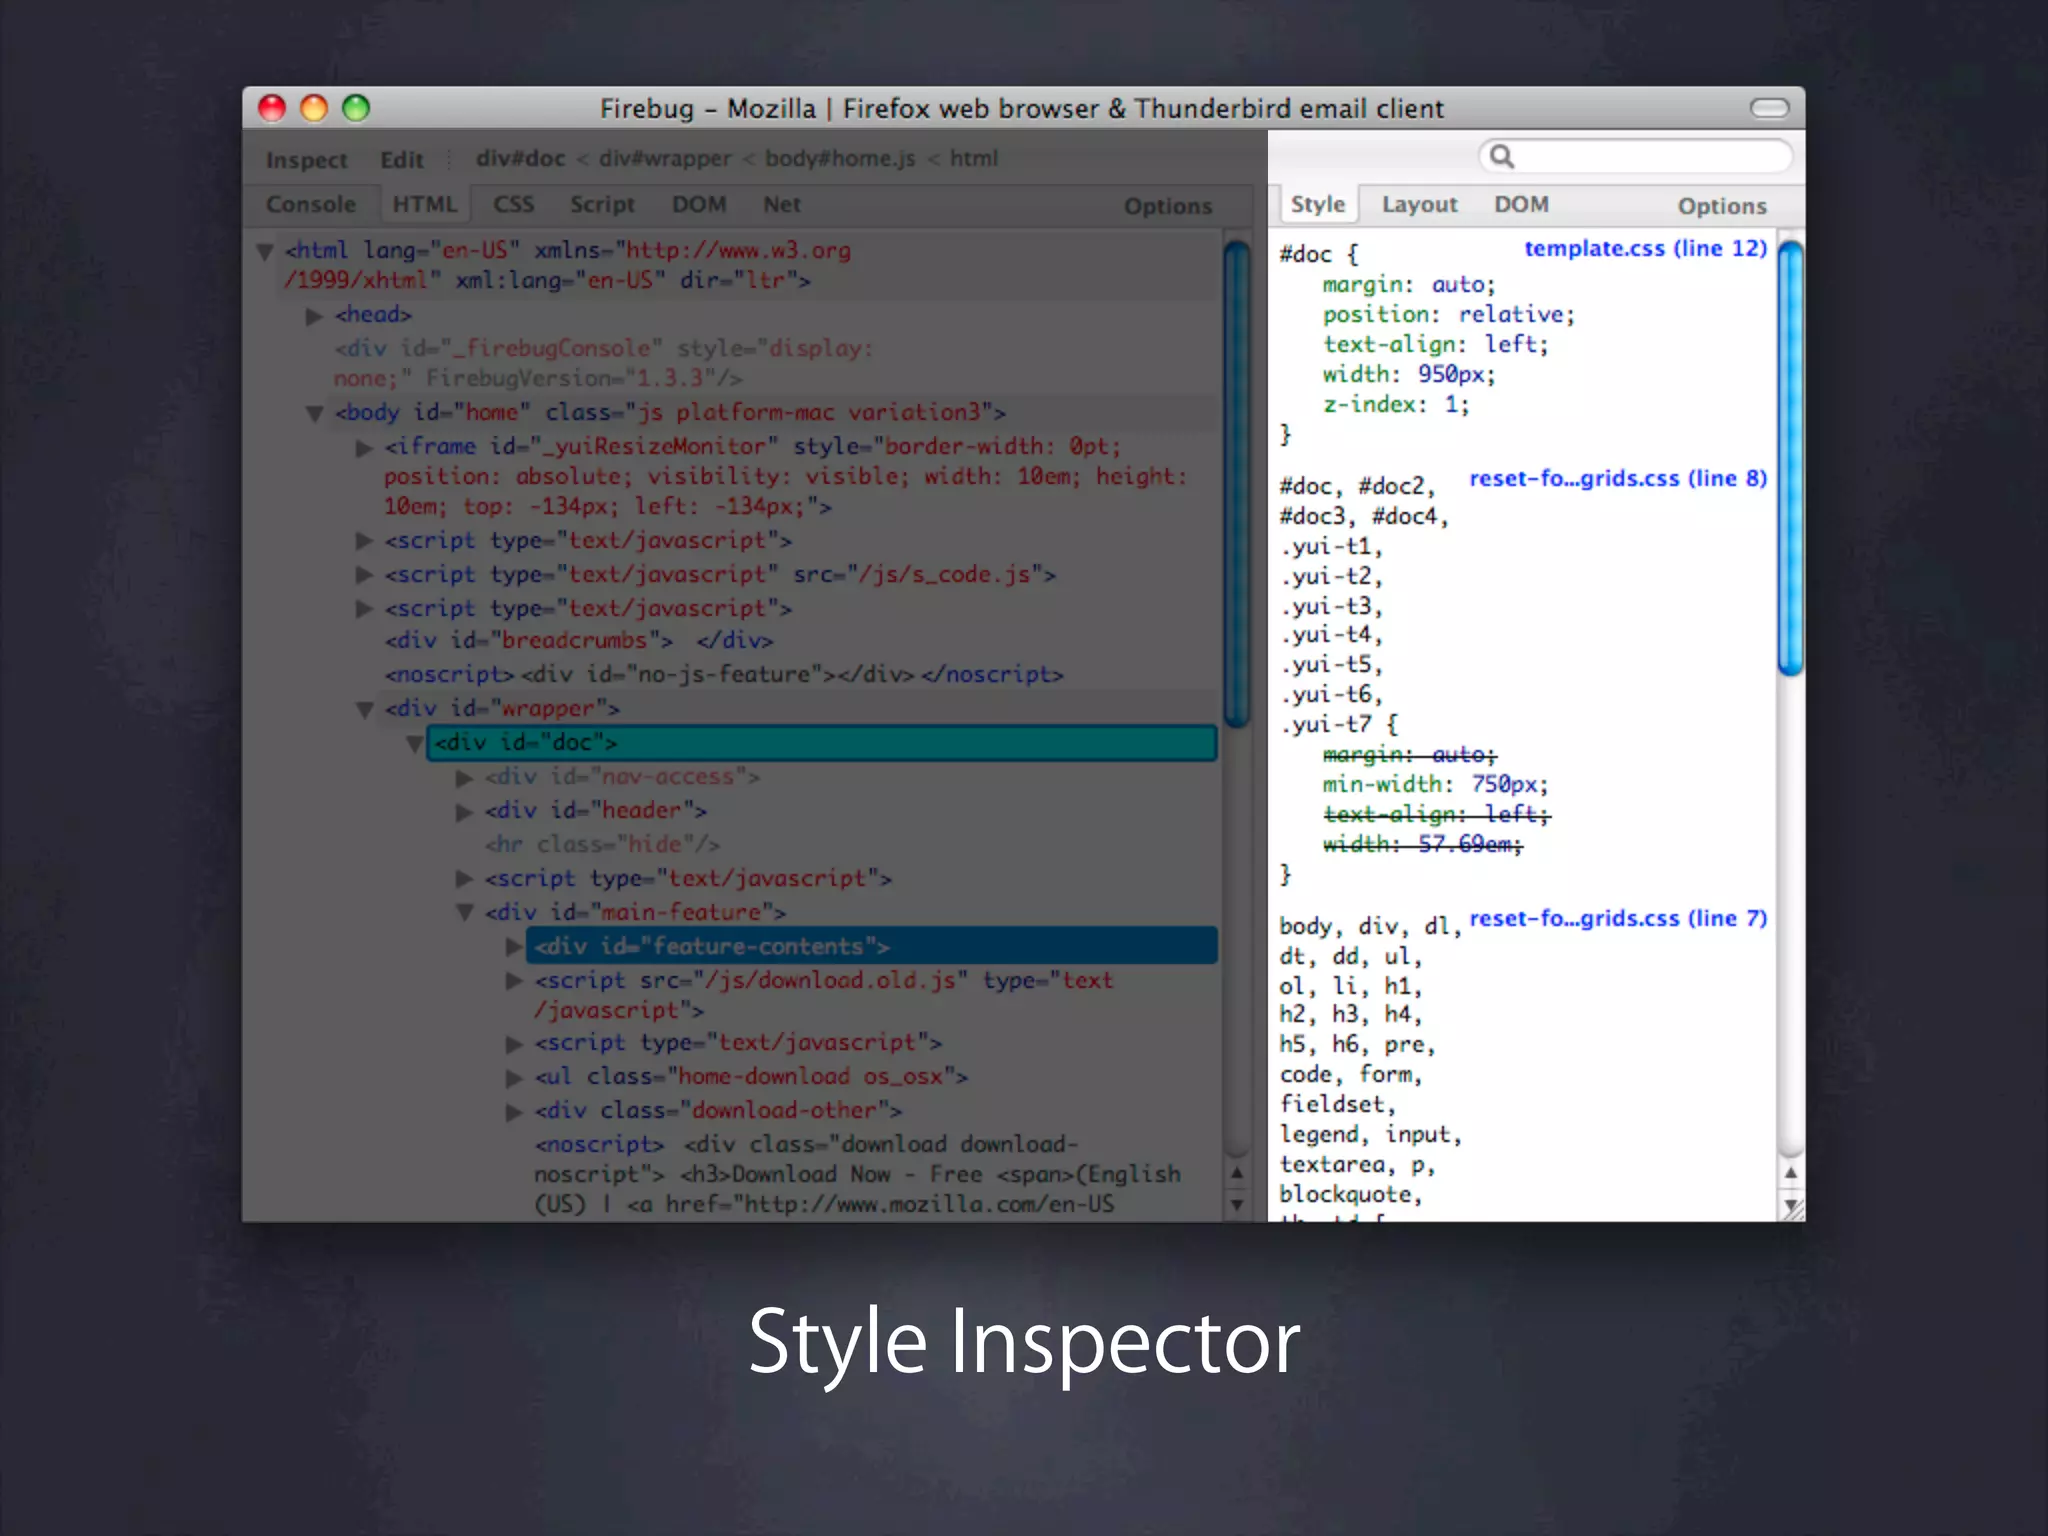This screenshot has width=2048, height=1536.
Task: Switch to the side panel DOM tab
Action: pos(1521,204)
